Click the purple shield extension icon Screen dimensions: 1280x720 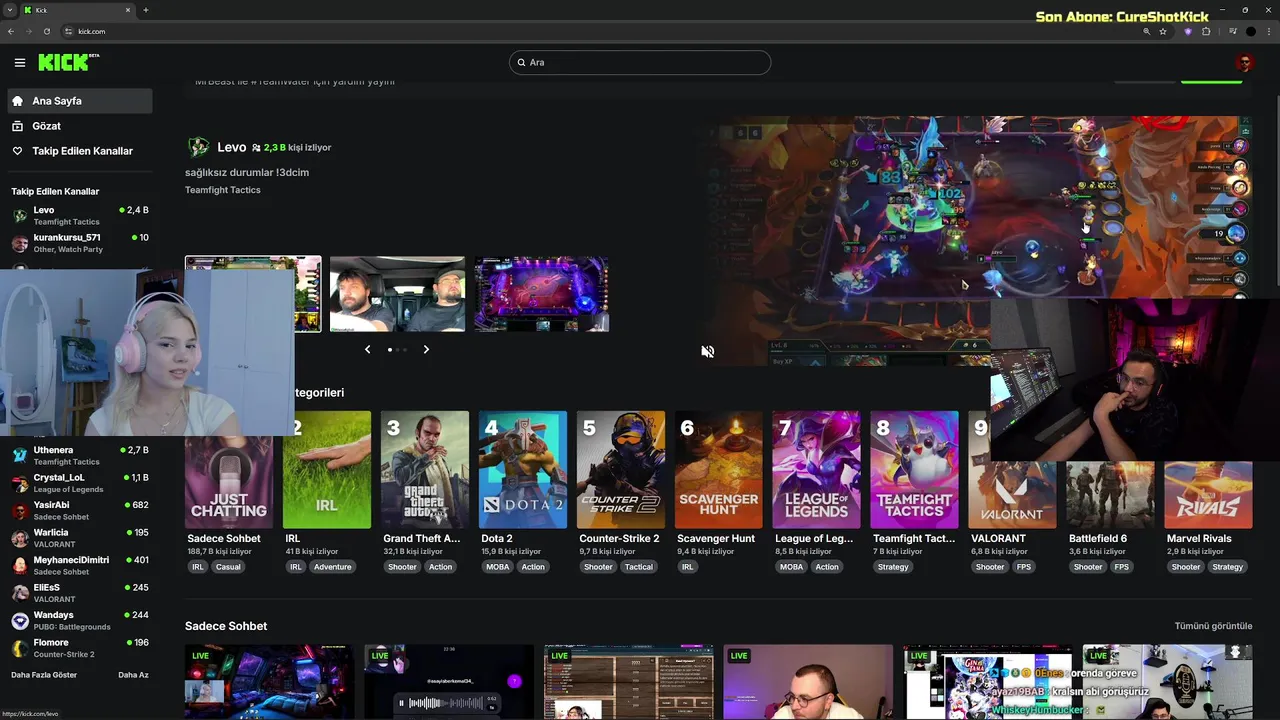(x=1188, y=31)
